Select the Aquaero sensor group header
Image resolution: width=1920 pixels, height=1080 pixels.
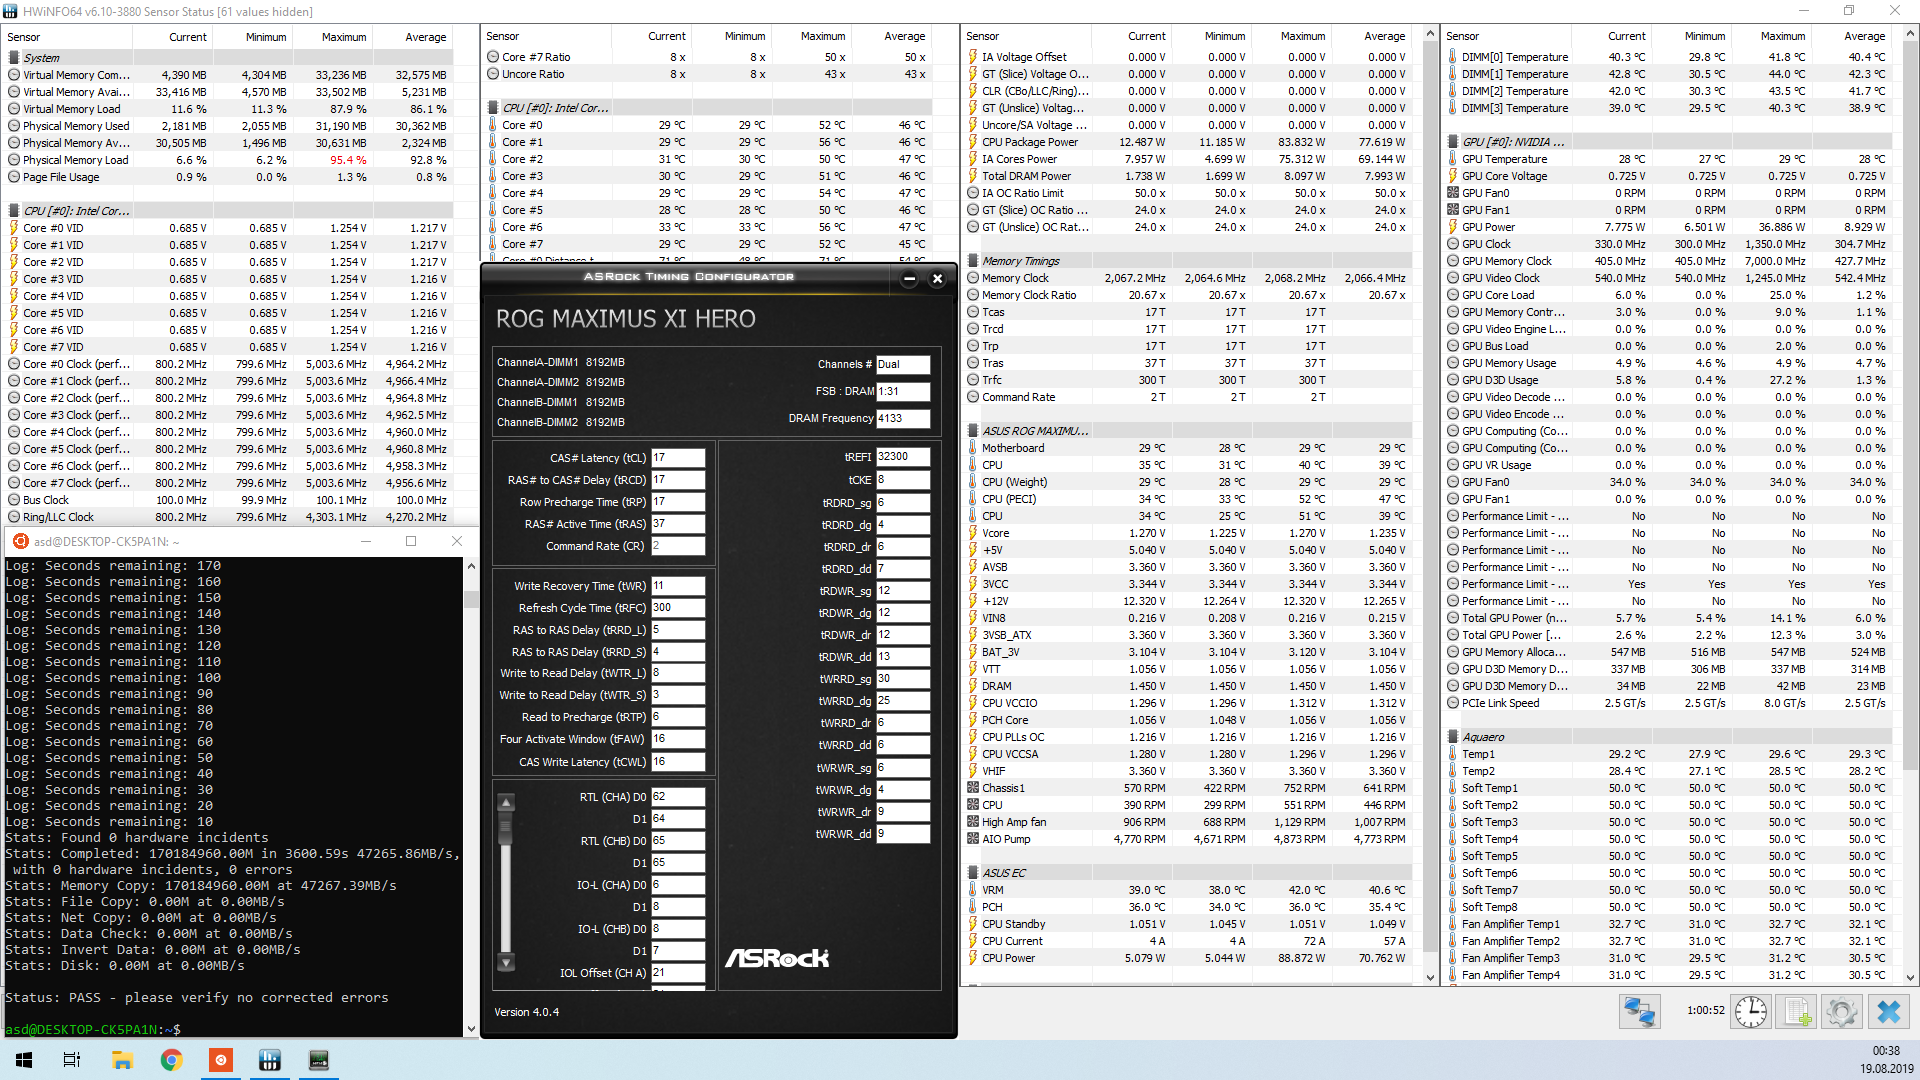click(x=1483, y=737)
